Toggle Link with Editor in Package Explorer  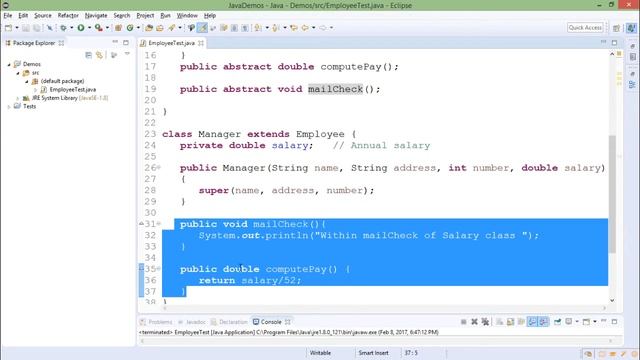[99, 55]
